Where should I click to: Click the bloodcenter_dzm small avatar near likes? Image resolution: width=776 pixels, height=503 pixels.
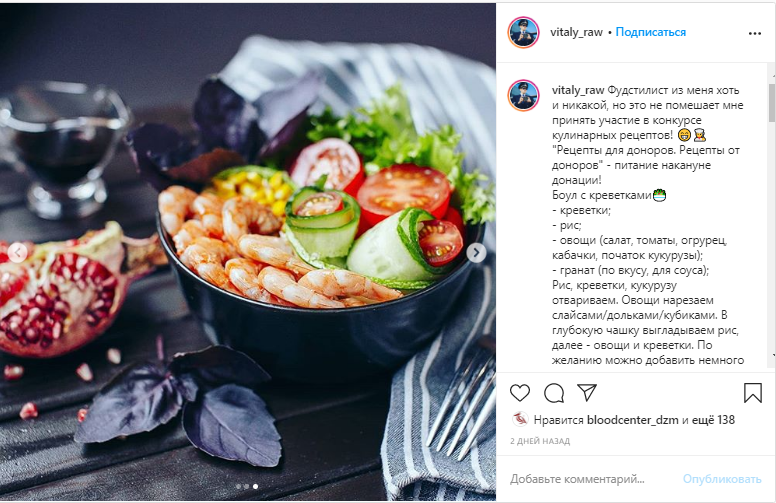(520, 419)
